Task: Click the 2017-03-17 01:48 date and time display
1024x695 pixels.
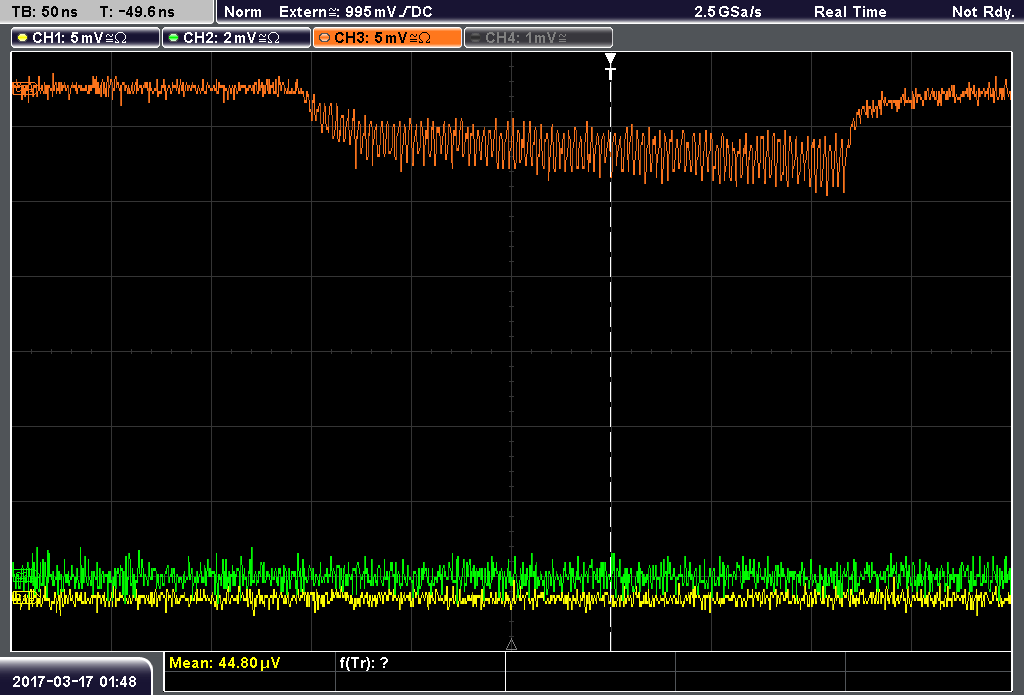Action: 74,682
